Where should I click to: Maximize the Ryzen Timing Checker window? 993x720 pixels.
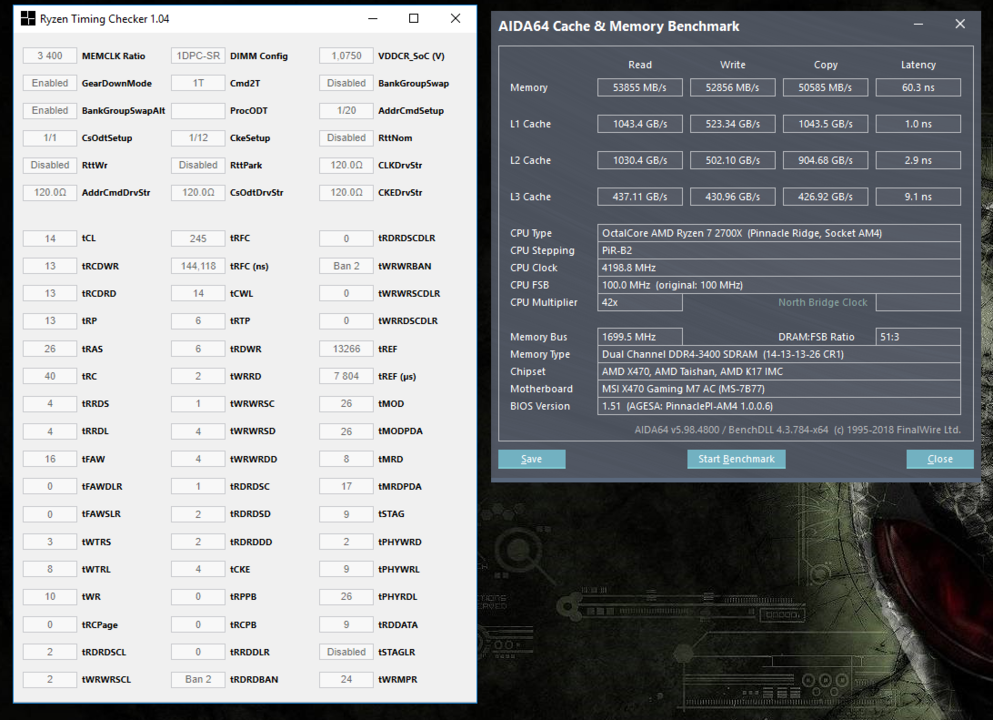414,18
